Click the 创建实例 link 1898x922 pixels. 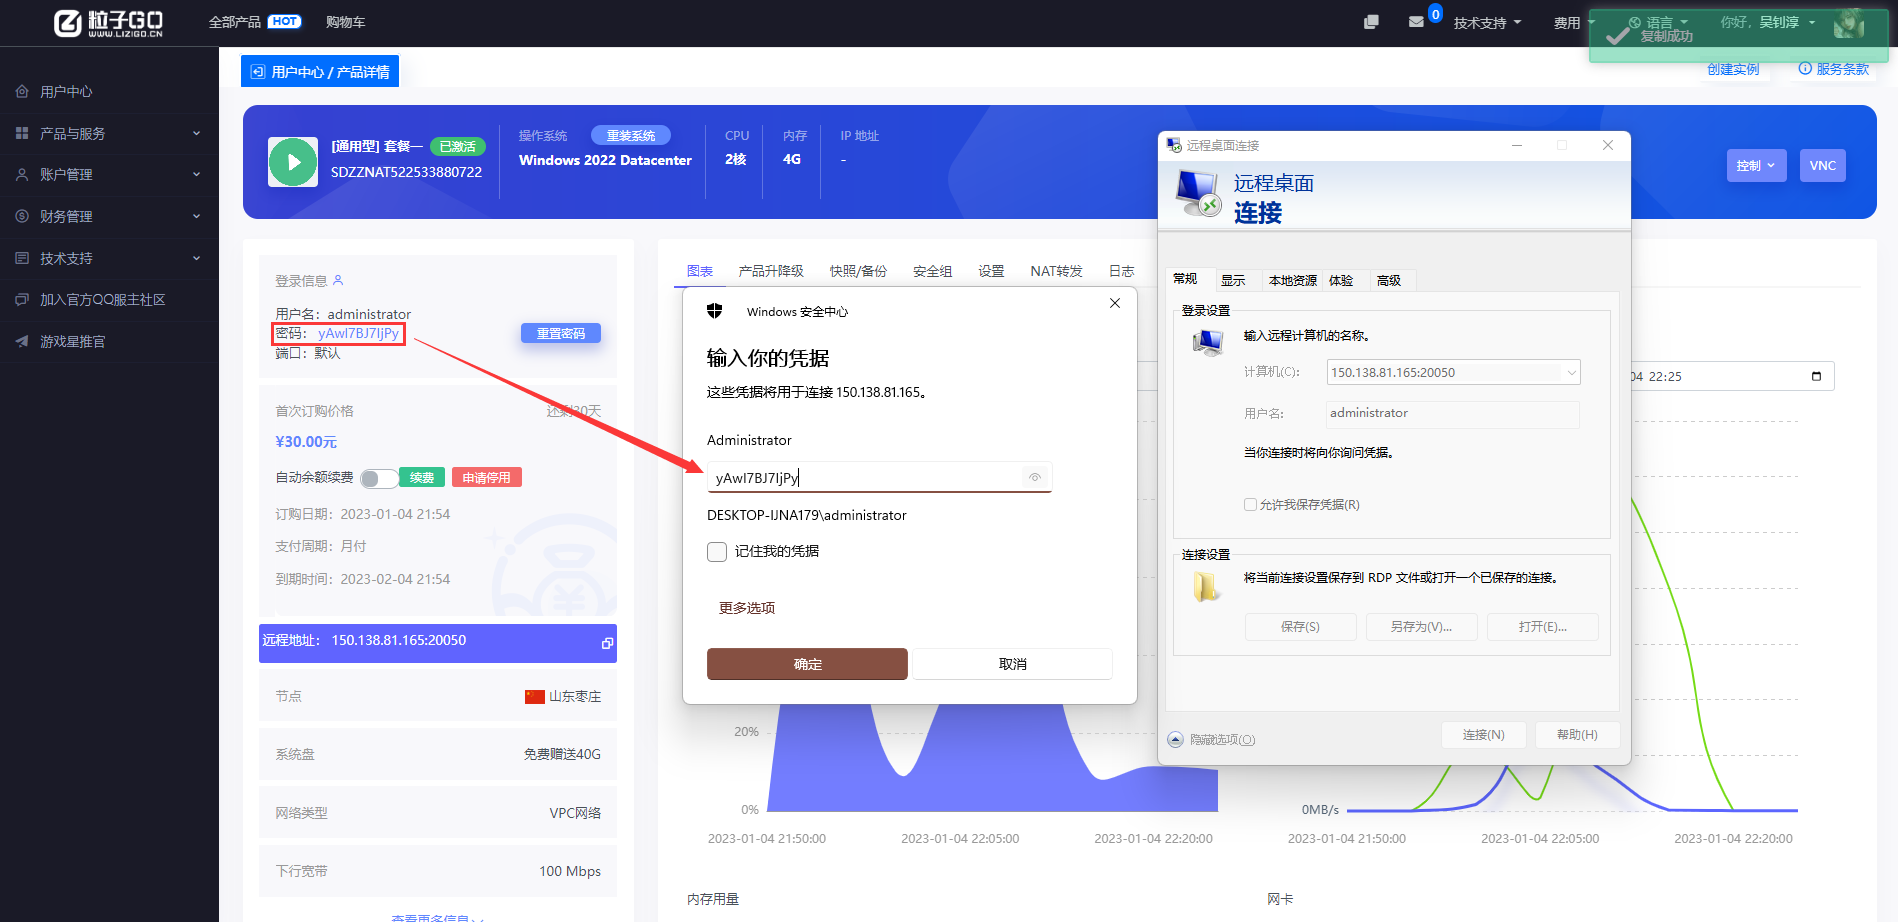click(1733, 69)
